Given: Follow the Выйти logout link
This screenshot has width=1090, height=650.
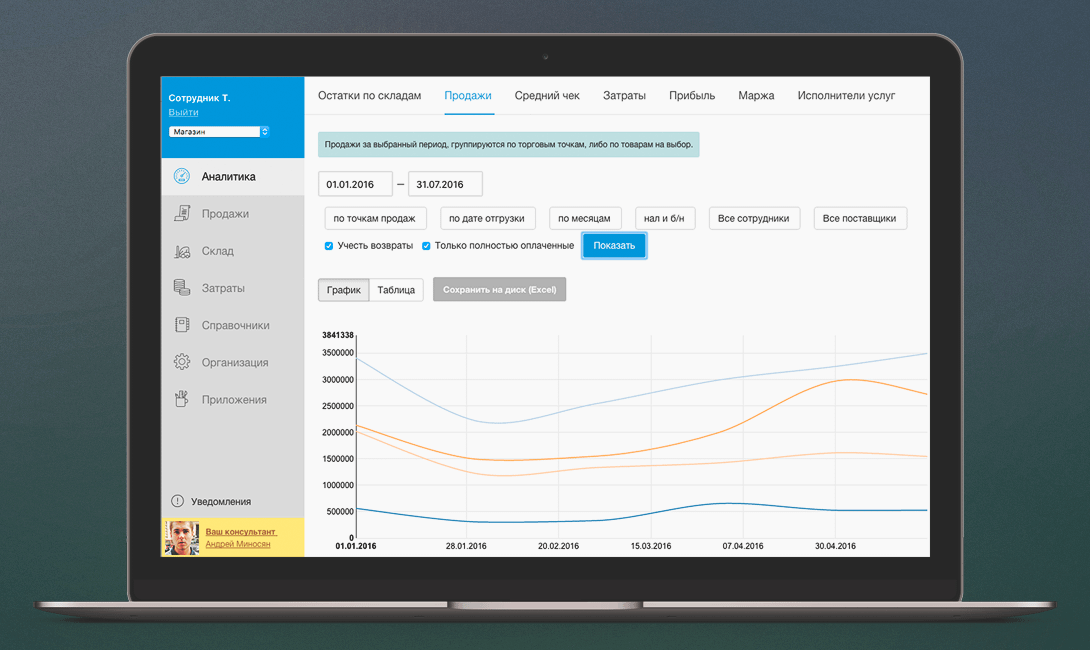Looking at the screenshot, I should click(184, 112).
